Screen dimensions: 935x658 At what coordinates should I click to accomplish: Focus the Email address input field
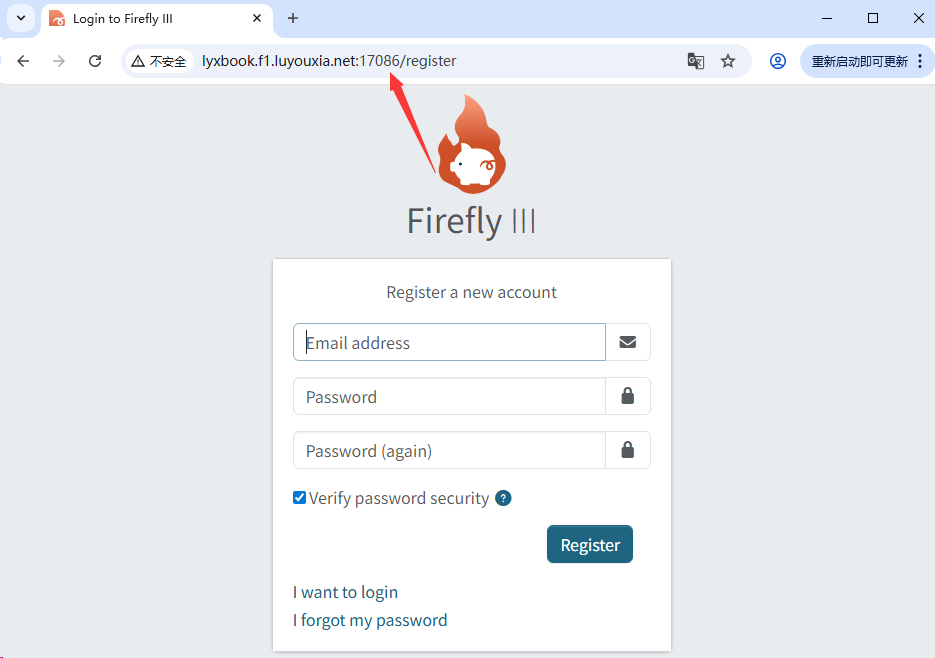(x=449, y=342)
